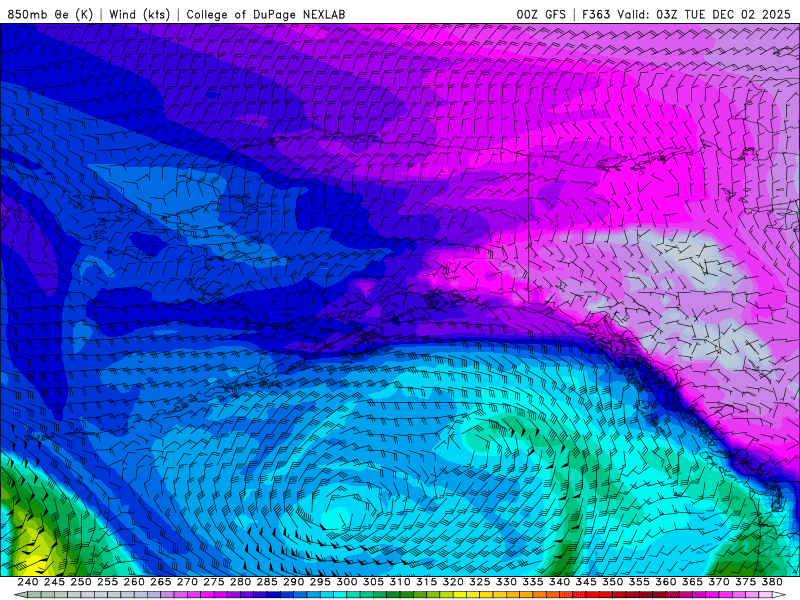800x600 pixels.
Task: Click the 270 value on the color scale
Action: [187, 582]
